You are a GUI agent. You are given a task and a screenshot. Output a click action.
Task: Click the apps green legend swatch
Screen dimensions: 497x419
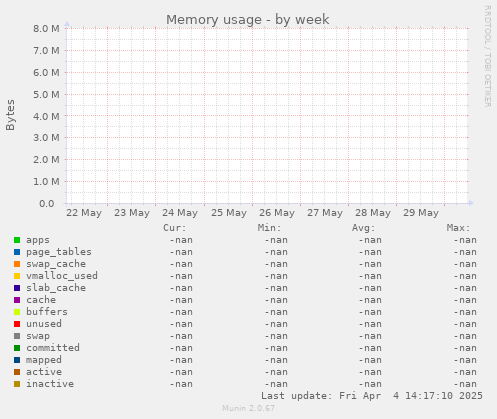click(x=17, y=240)
